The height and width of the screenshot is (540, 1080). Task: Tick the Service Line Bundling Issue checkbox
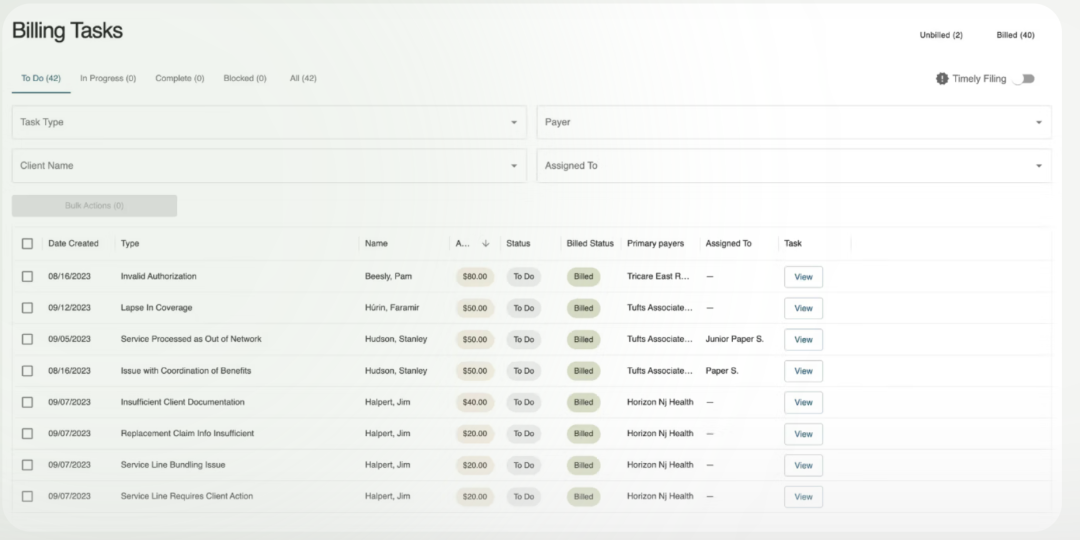tap(28, 465)
